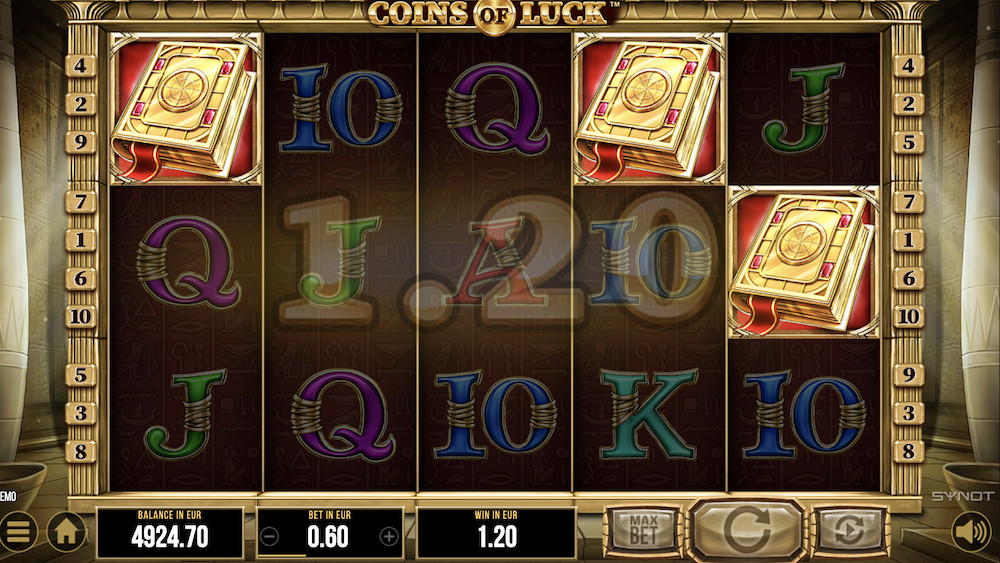Toggle autoplay spin button
This screenshot has height=563, width=1000.
pyautogui.click(x=849, y=529)
